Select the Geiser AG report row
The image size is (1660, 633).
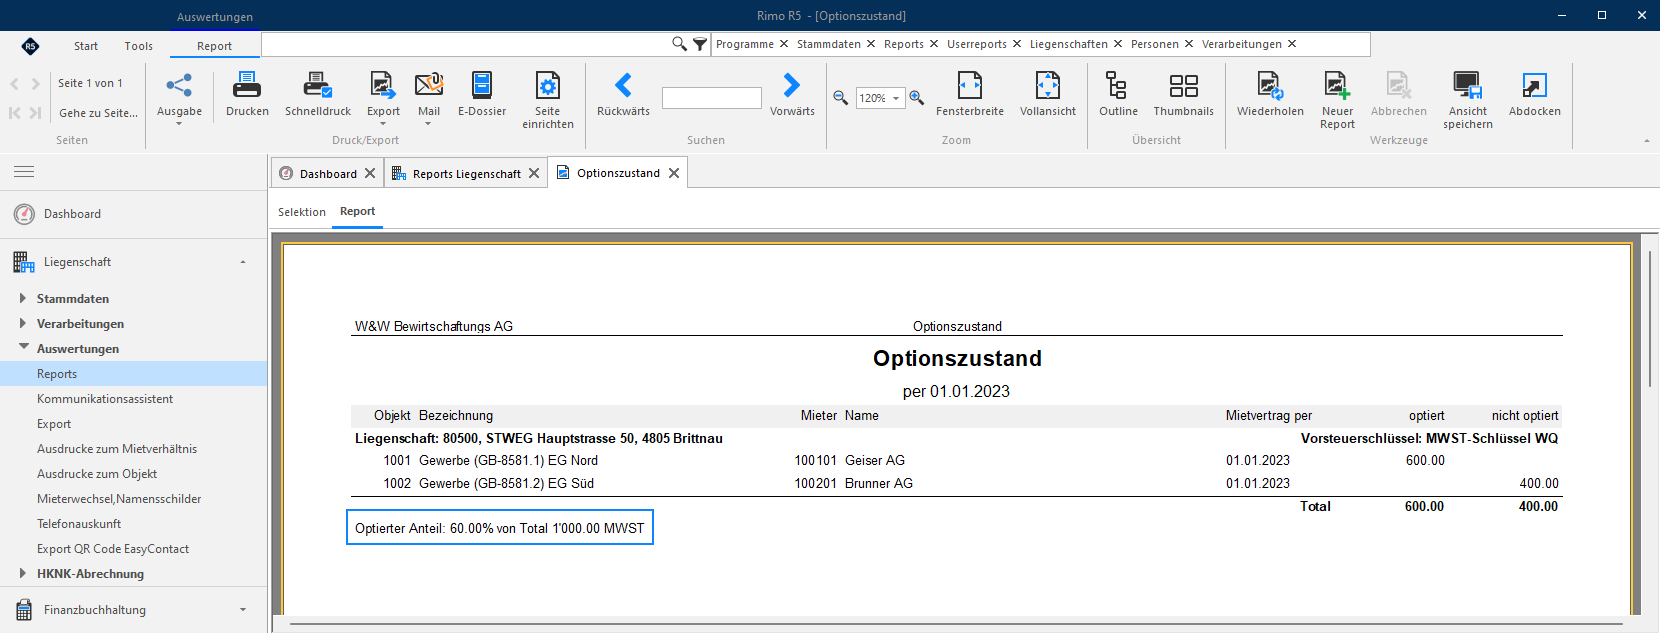pyautogui.click(x=956, y=461)
